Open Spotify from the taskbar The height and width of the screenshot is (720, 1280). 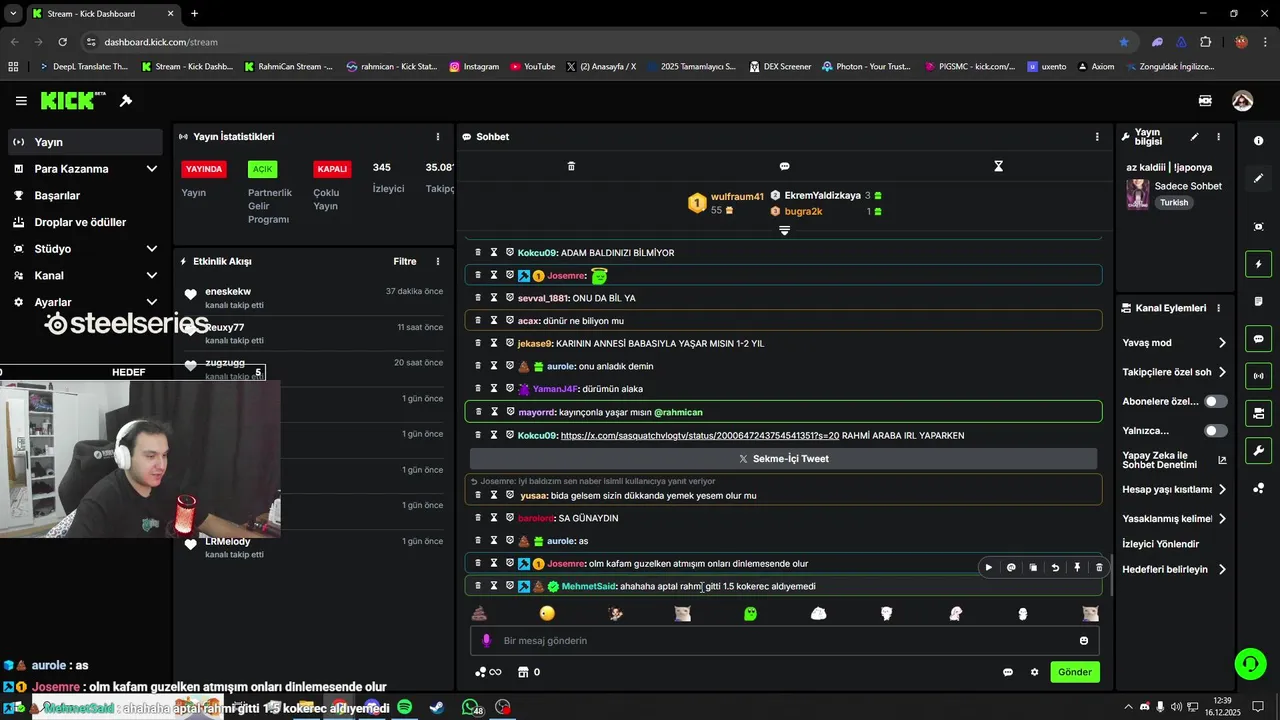404,707
